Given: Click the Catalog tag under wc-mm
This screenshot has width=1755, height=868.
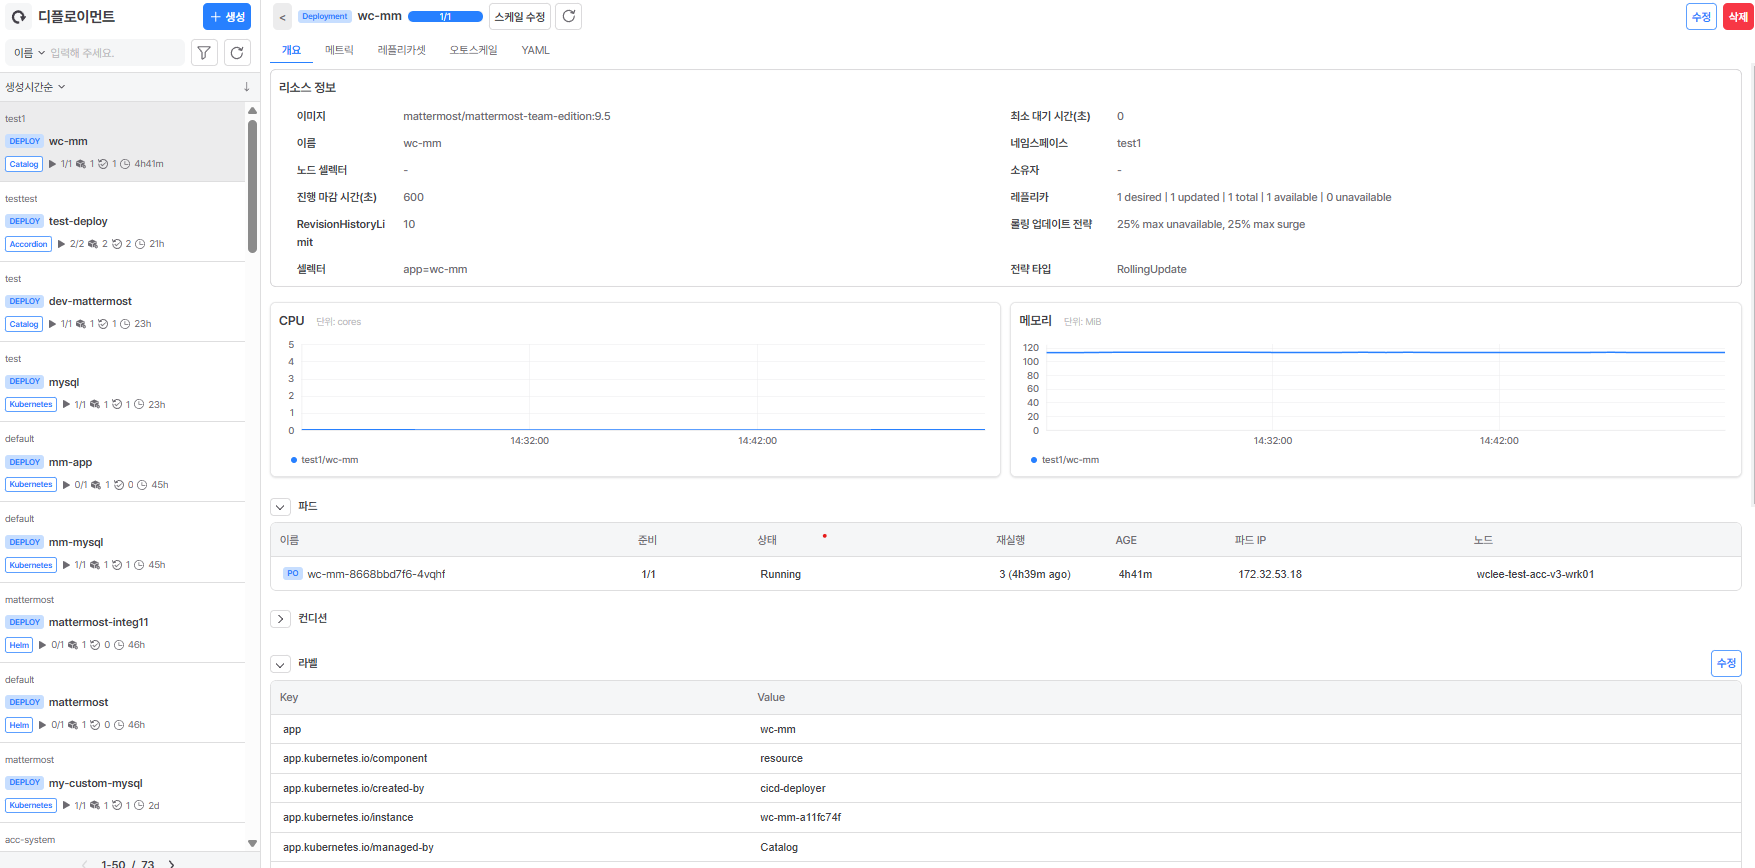Looking at the screenshot, I should point(24,164).
